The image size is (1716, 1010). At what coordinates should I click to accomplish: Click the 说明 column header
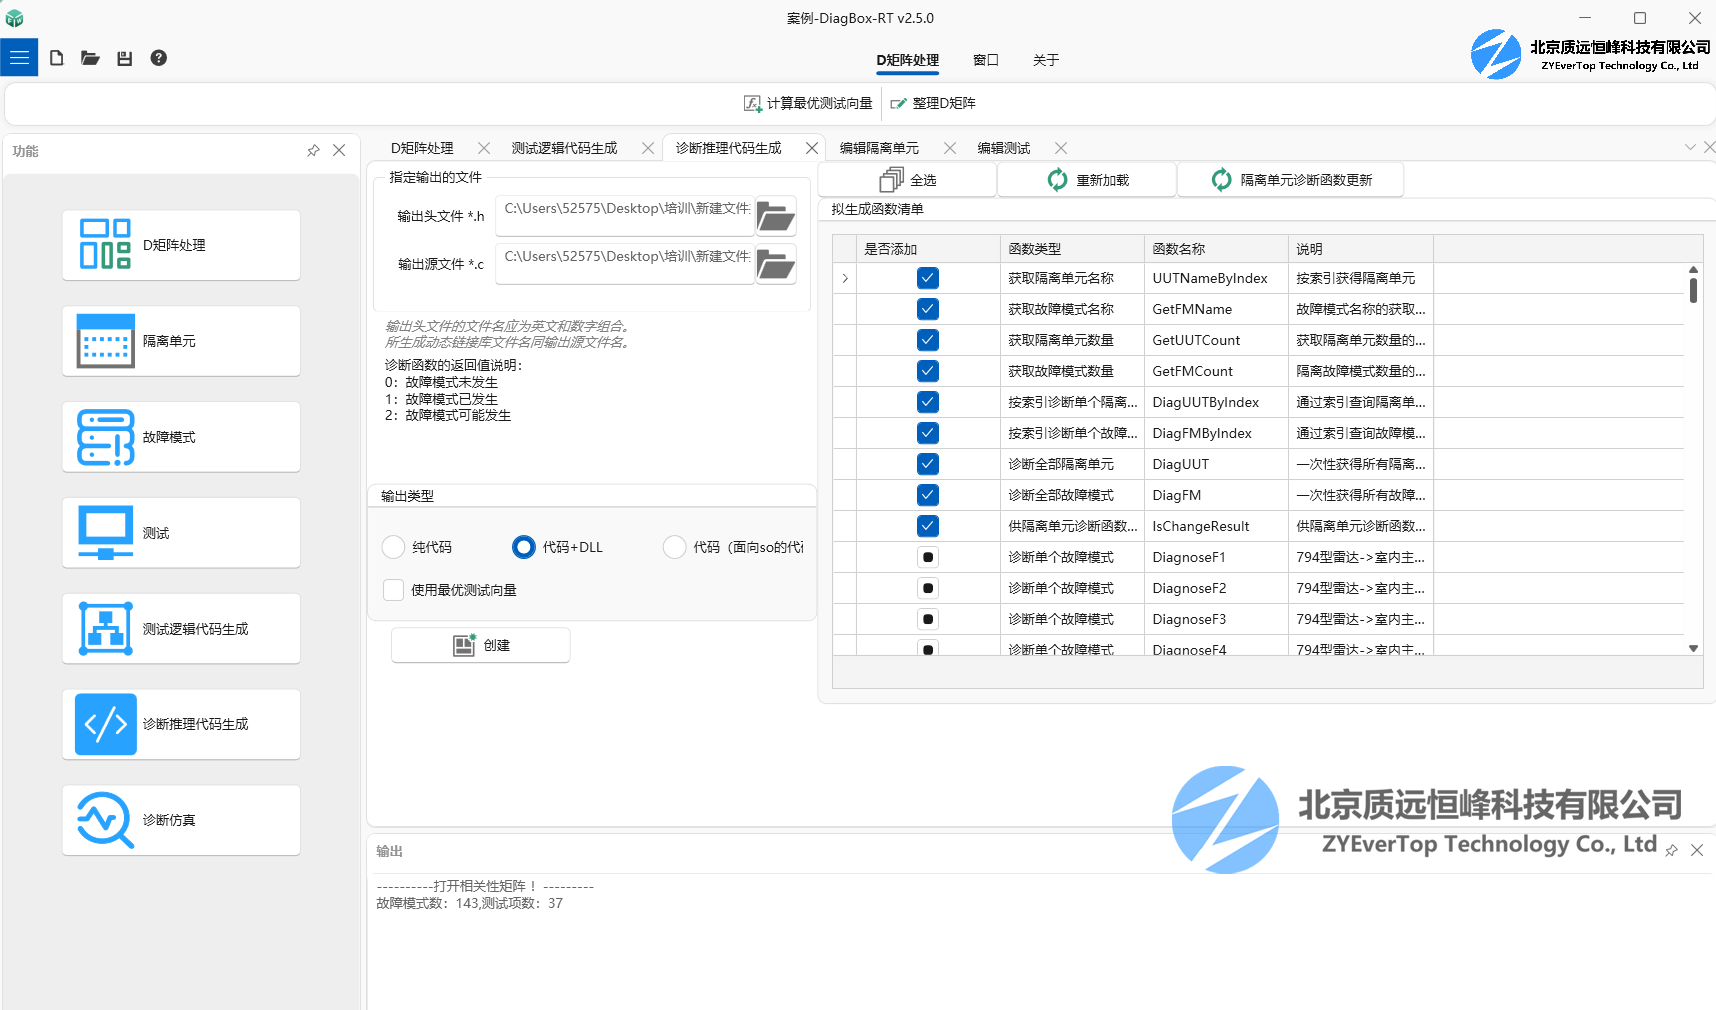point(1361,249)
